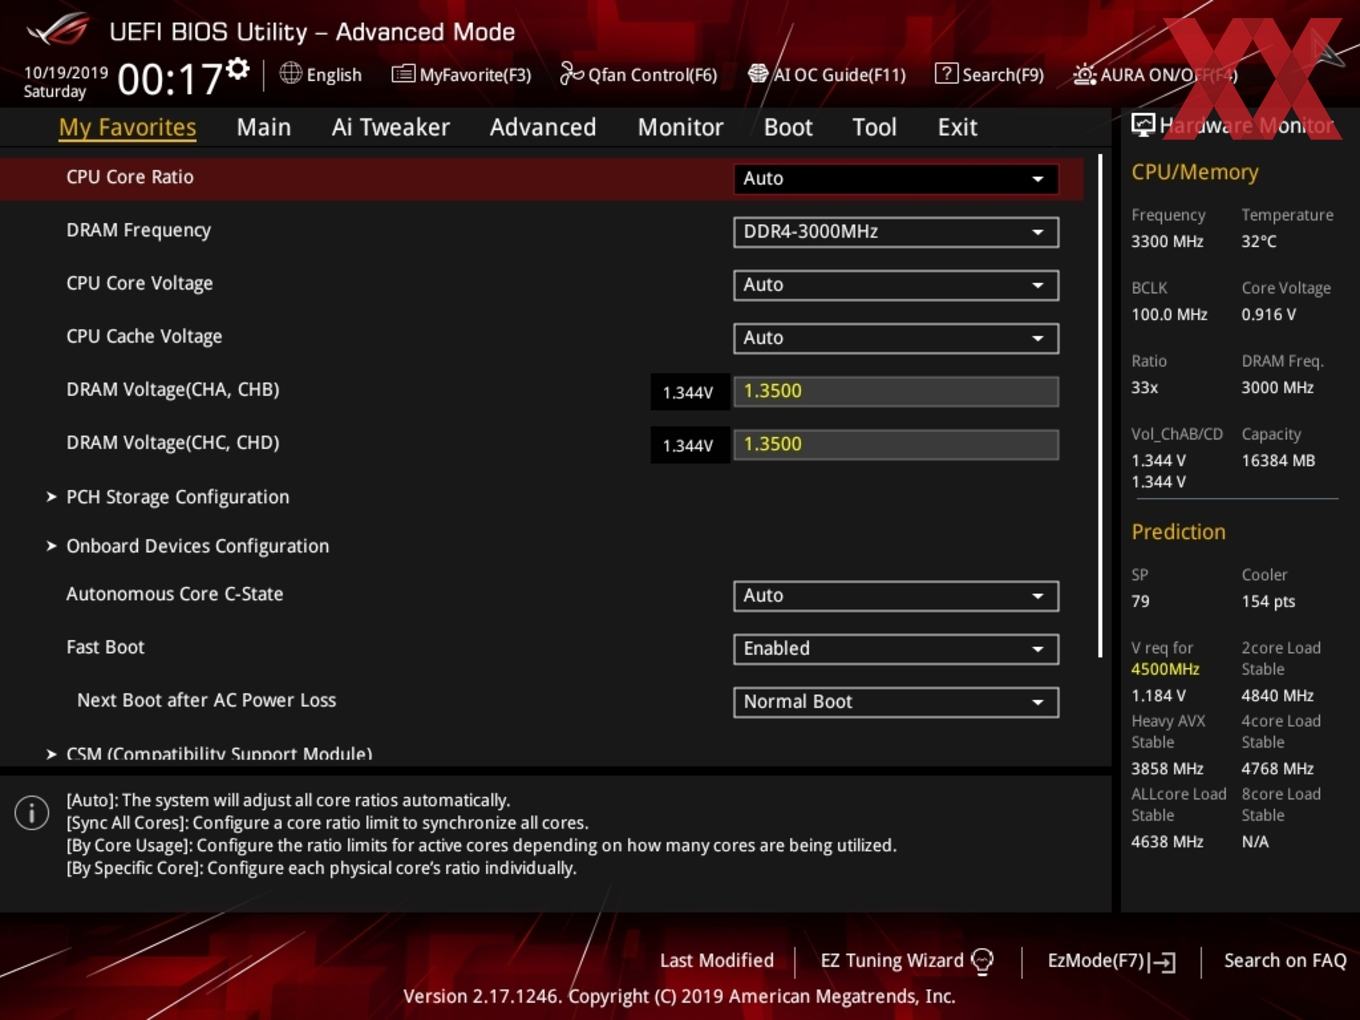1360x1020 pixels.
Task: Open CPU Core Ratio dropdown
Action: [895, 178]
